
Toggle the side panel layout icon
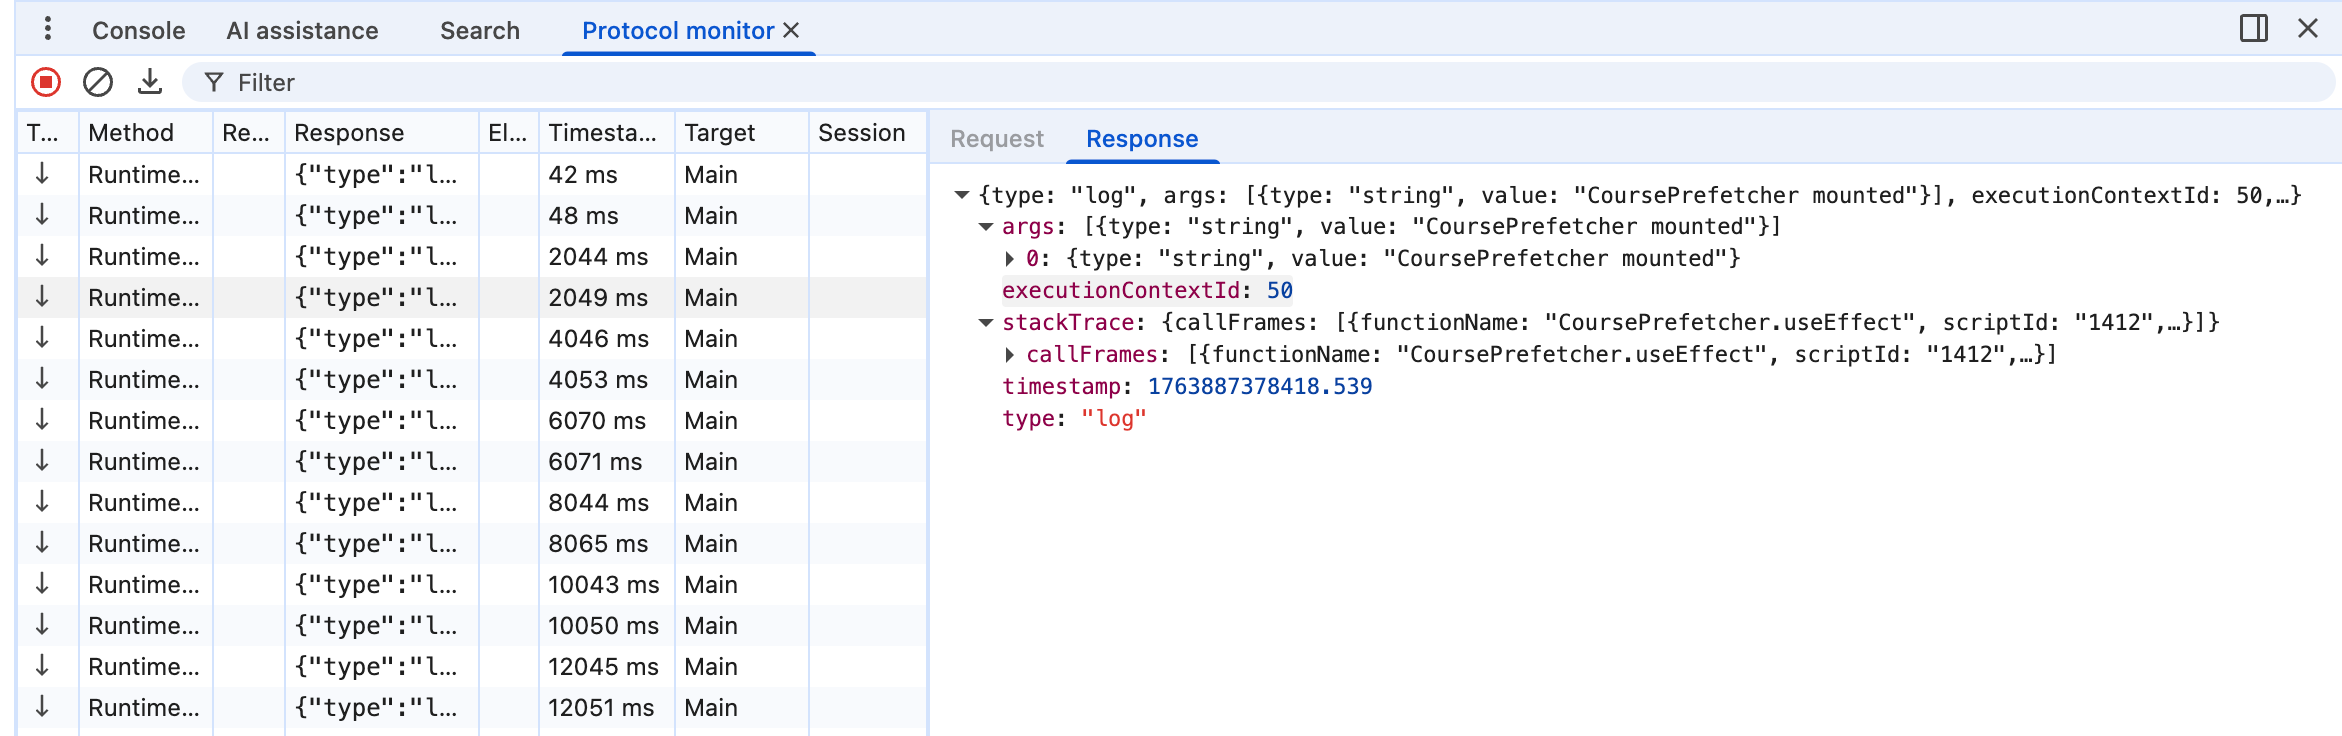tap(2253, 28)
